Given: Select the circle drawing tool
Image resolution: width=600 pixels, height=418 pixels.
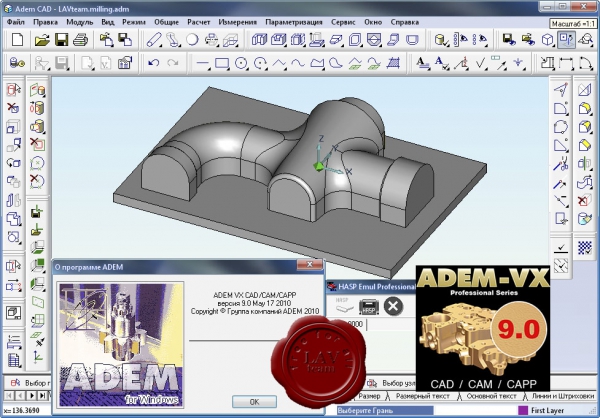Looking at the screenshot, I should [241, 63].
